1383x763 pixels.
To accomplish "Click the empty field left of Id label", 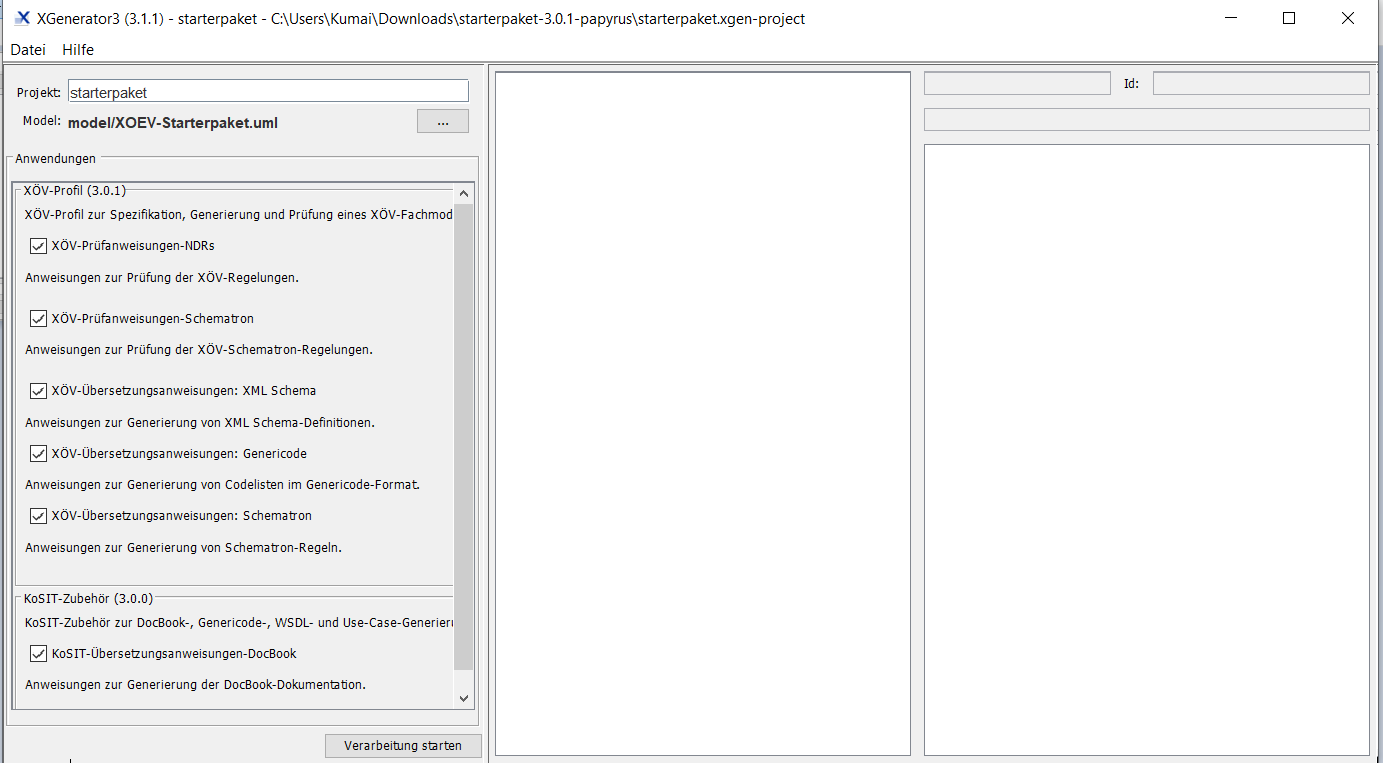I will pyautogui.click(x=1017, y=83).
